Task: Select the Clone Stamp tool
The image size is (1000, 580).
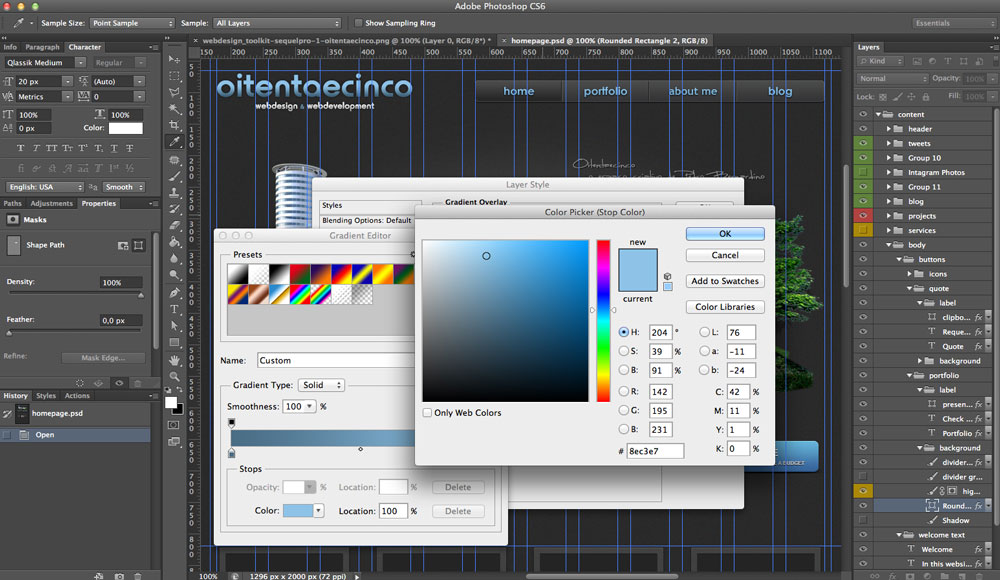Action: pyautogui.click(x=174, y=193)
